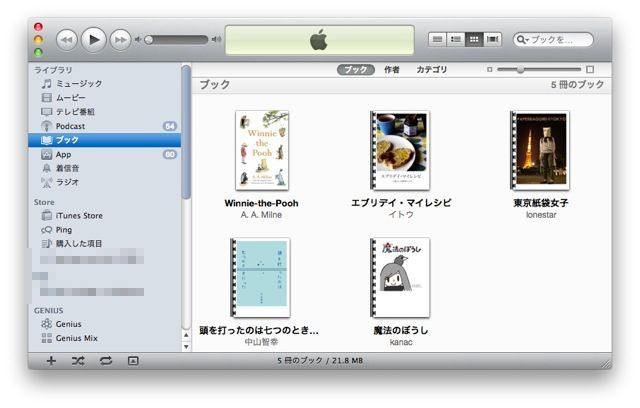Click the Podcast unplayed count badge

click(170, 126)
